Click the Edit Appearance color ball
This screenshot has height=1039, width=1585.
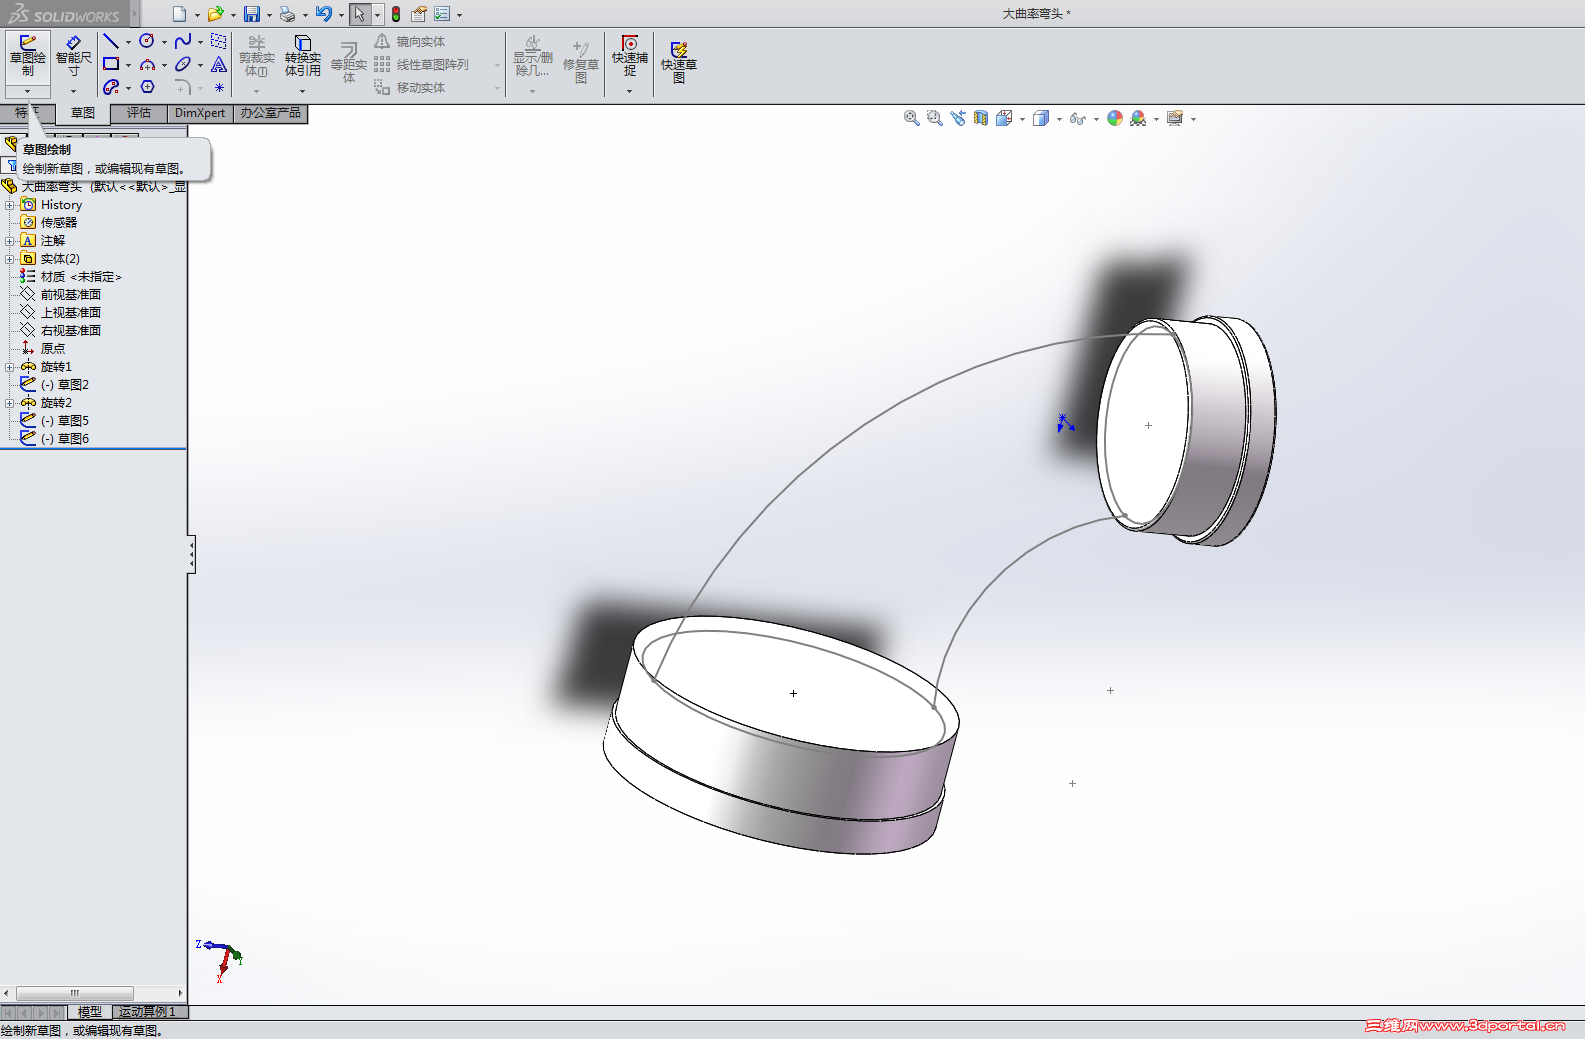1115,118
